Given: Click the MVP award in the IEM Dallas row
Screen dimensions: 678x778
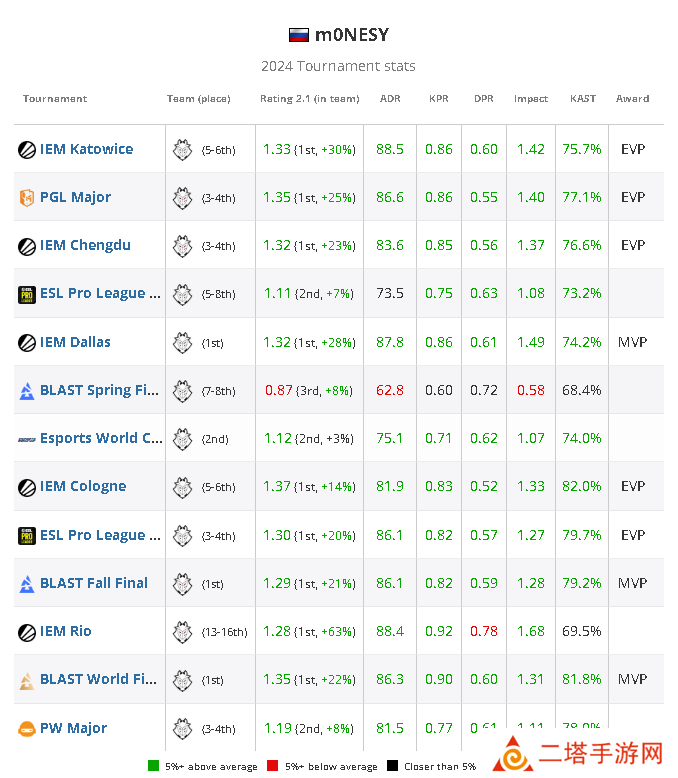Looking at the screenshot, I should pos(632,342).
